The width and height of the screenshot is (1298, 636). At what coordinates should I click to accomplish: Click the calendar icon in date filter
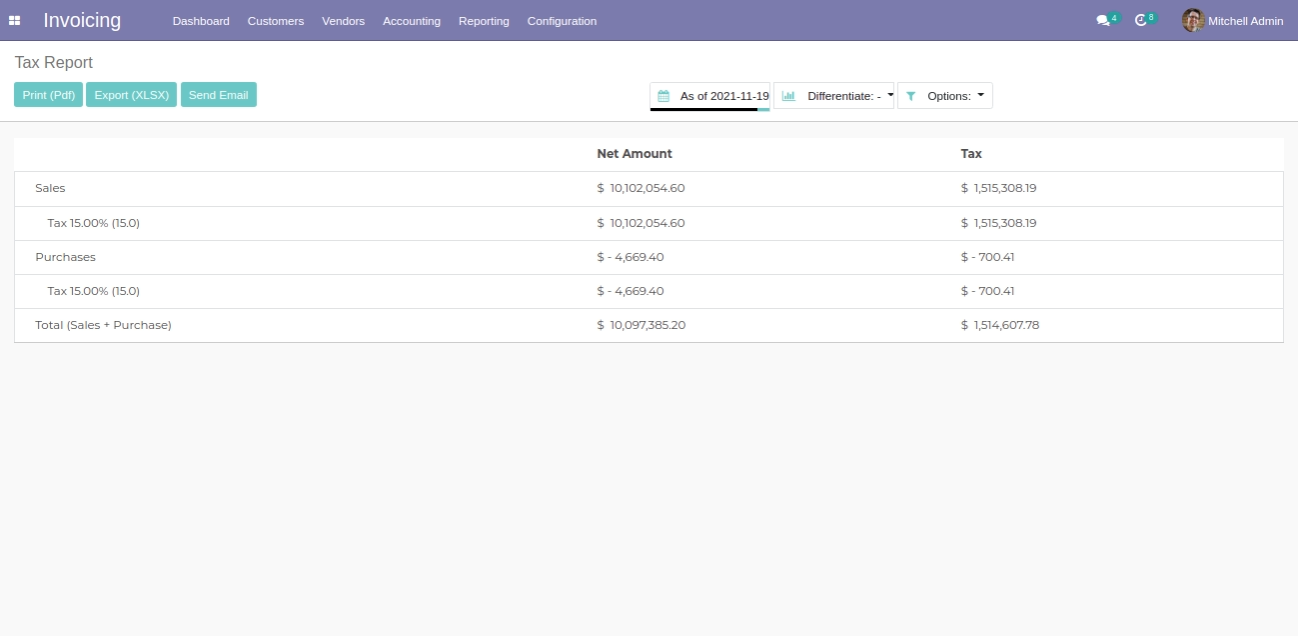[x=663, y=96]
